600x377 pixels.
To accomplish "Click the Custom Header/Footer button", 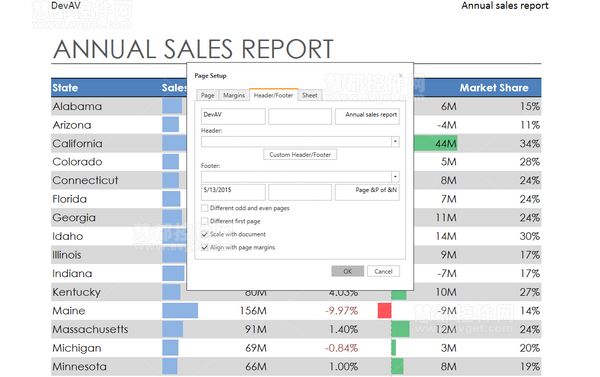I will [x=300, y=155].
